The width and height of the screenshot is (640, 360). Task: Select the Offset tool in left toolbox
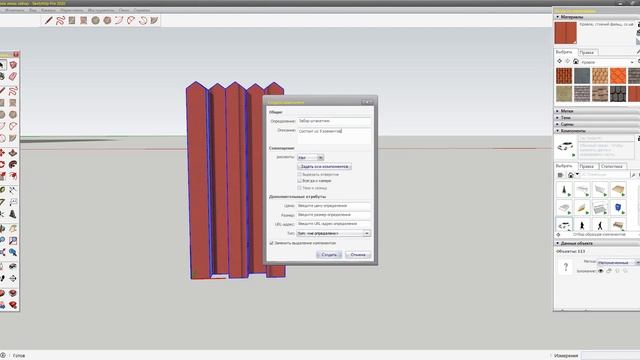(x=13, y=176)
